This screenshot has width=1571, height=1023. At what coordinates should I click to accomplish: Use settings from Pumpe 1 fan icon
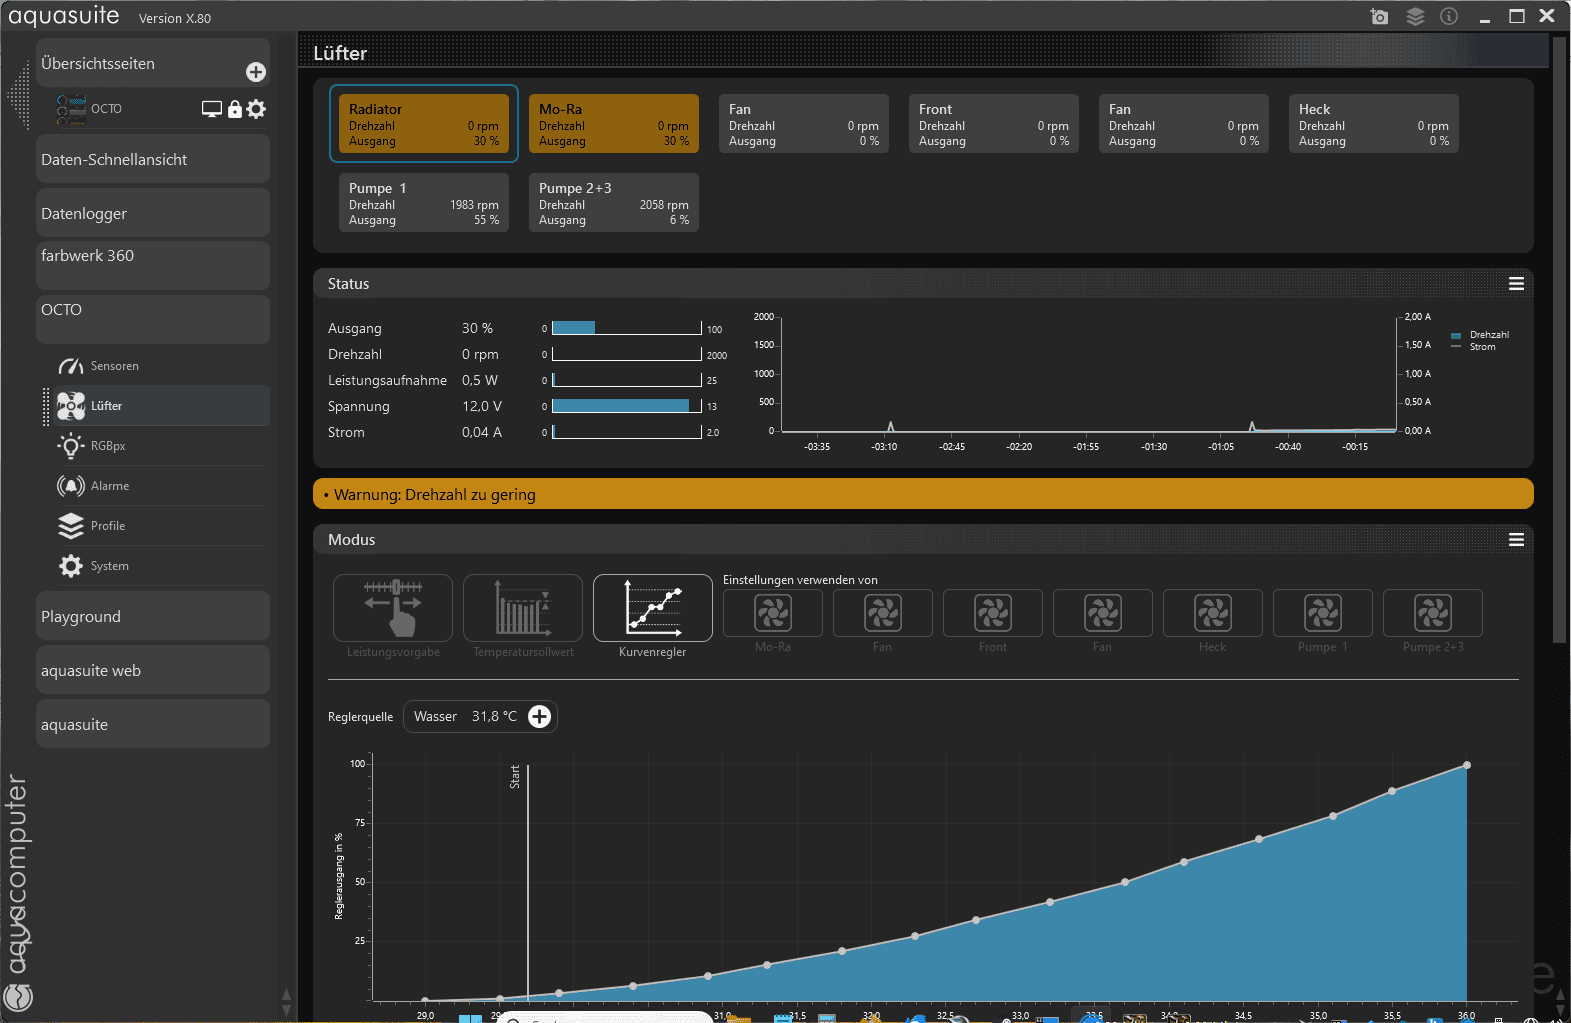pos(1323,613)
